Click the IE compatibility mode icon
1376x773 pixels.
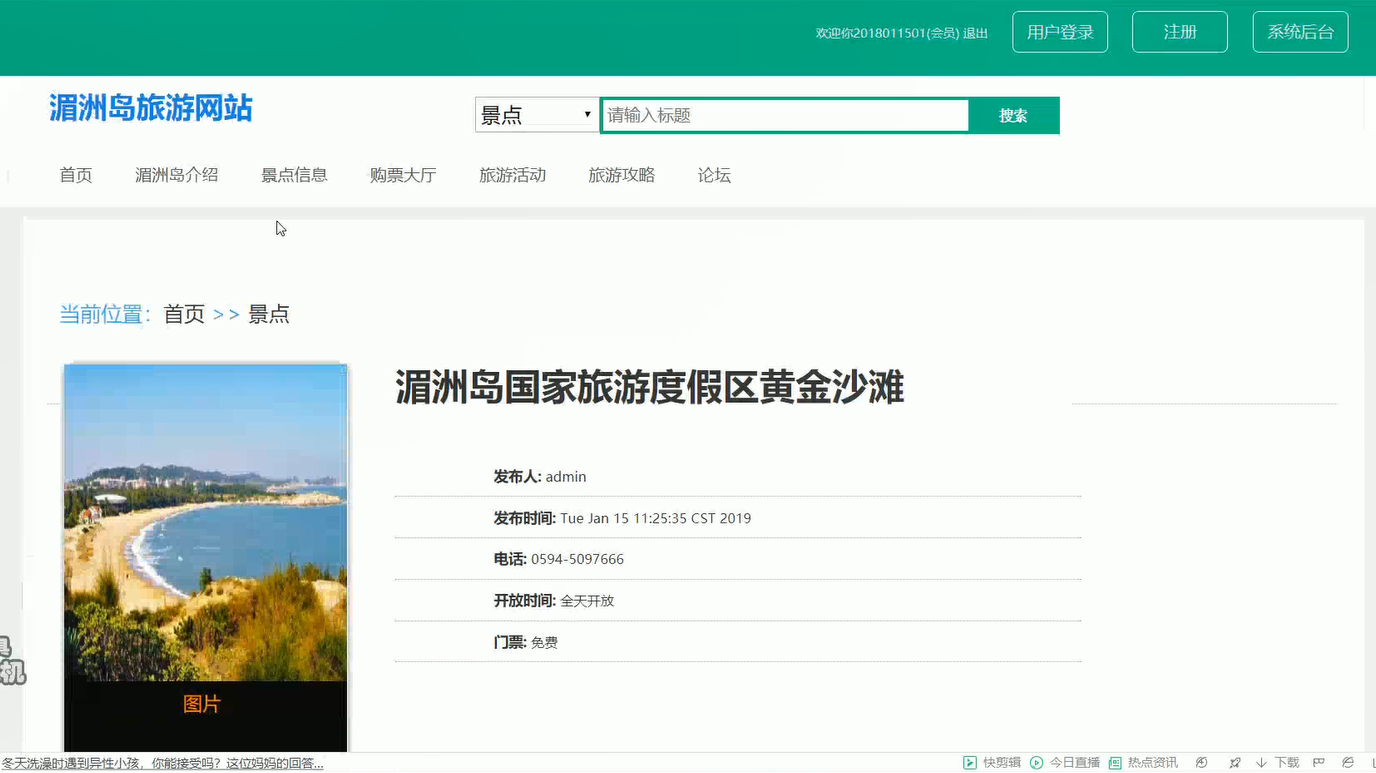1348,763
